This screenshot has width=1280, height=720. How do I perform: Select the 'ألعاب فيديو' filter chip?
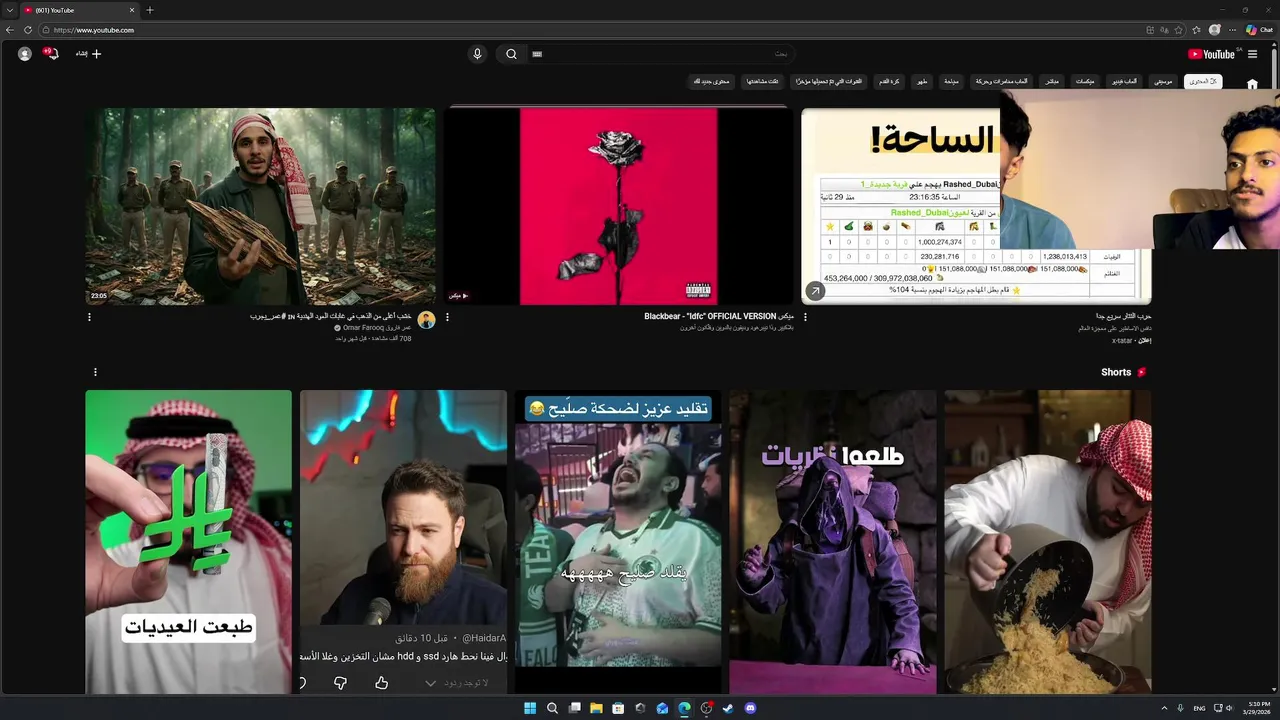(x=1124, y=81)
